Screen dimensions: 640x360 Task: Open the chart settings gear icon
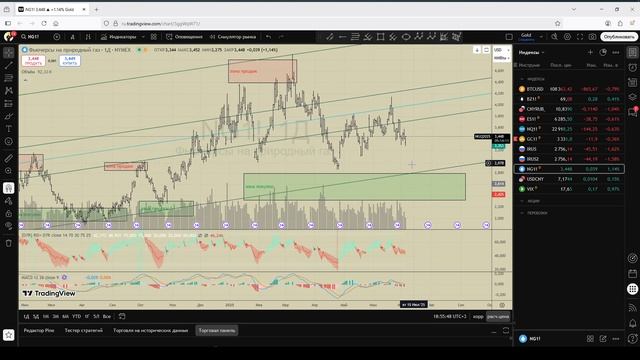click(567, 37)
